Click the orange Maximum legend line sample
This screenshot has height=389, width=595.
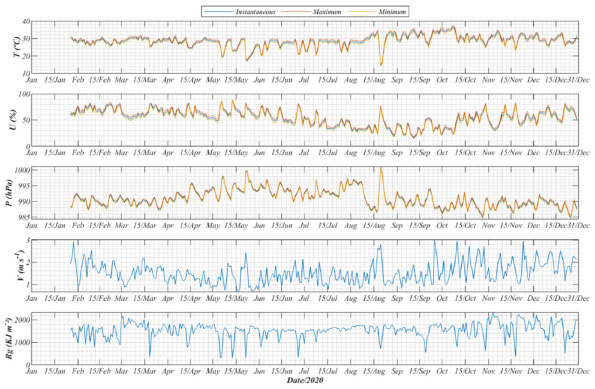click(296, 12)
